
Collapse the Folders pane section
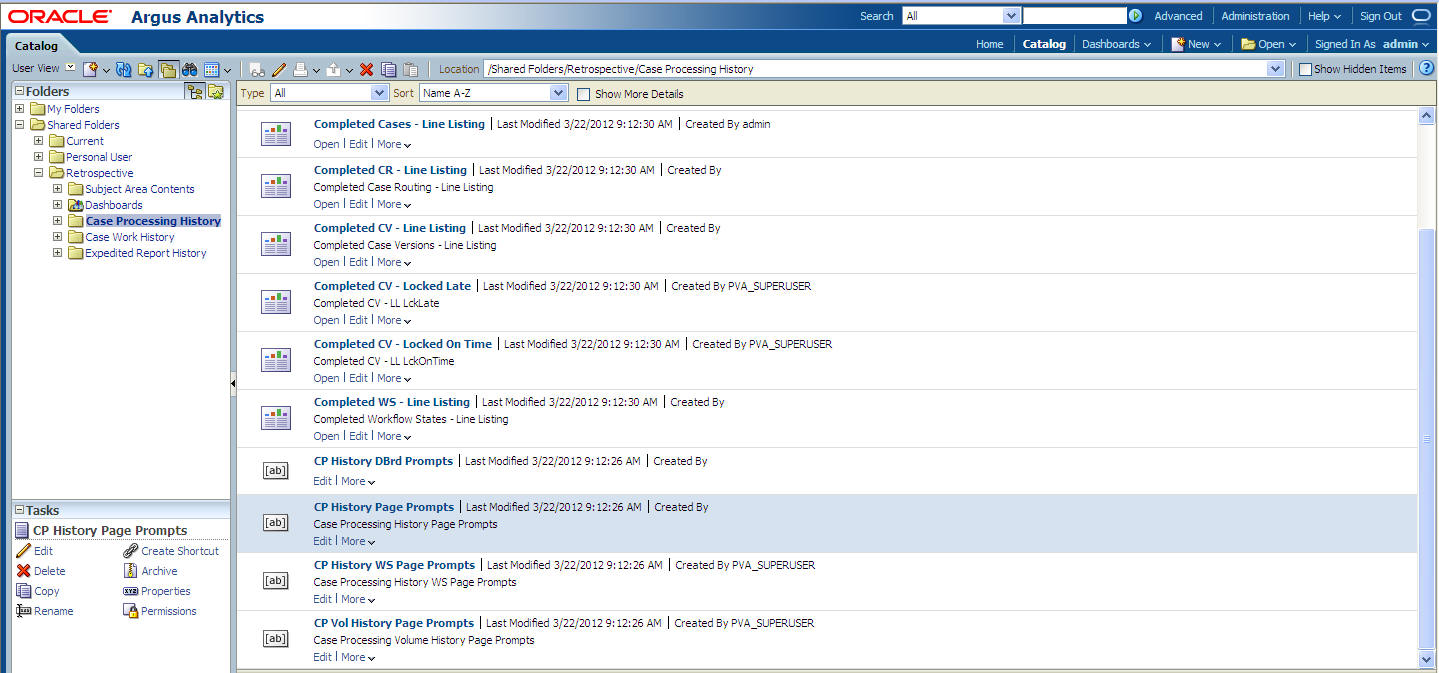click(19, 91)
